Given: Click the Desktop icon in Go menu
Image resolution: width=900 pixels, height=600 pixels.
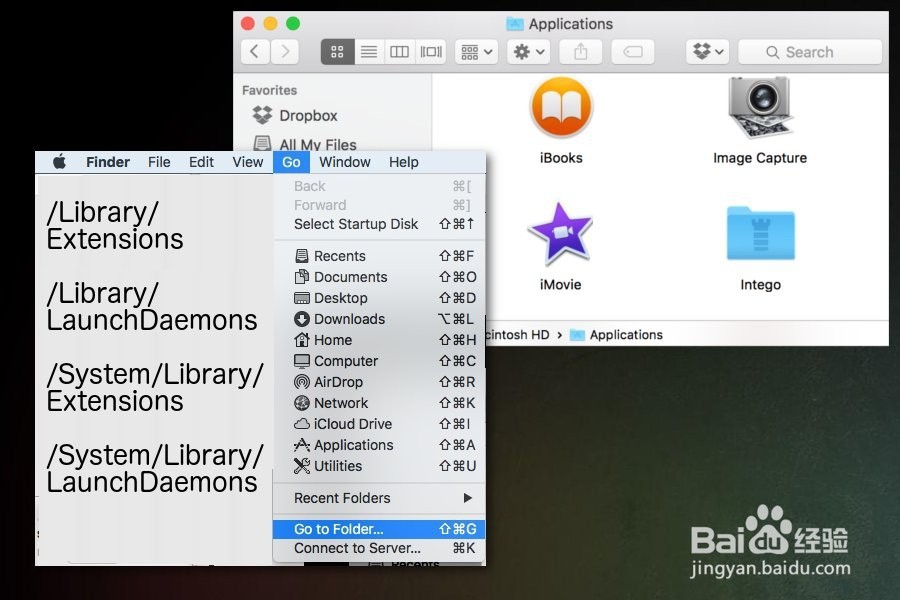Looking at the screenshot, I should pyautogui.click(x=301, y=298).
